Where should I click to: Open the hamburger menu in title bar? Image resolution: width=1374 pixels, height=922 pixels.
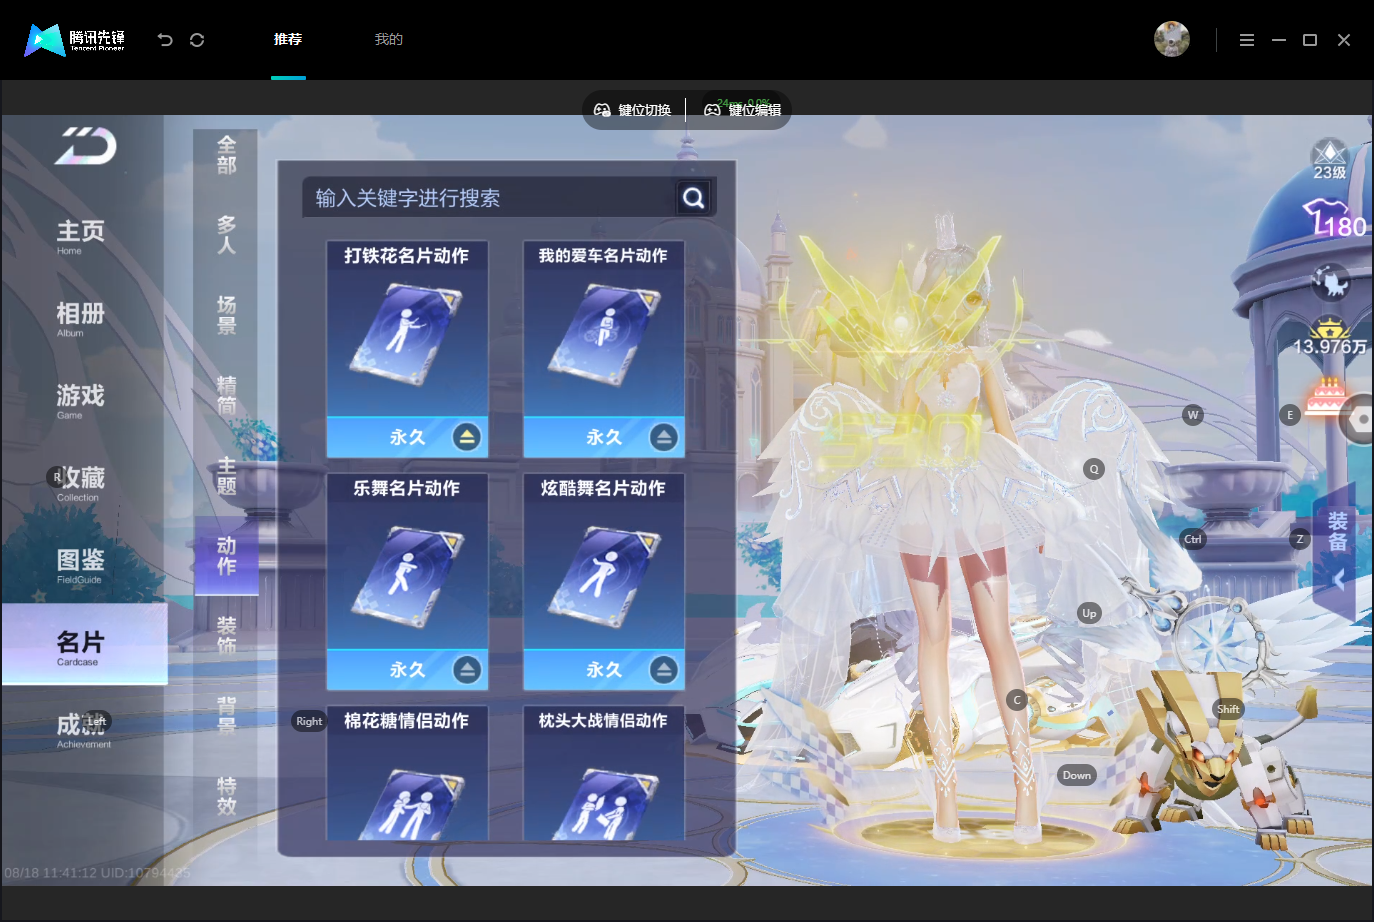tap(1247, 40)
